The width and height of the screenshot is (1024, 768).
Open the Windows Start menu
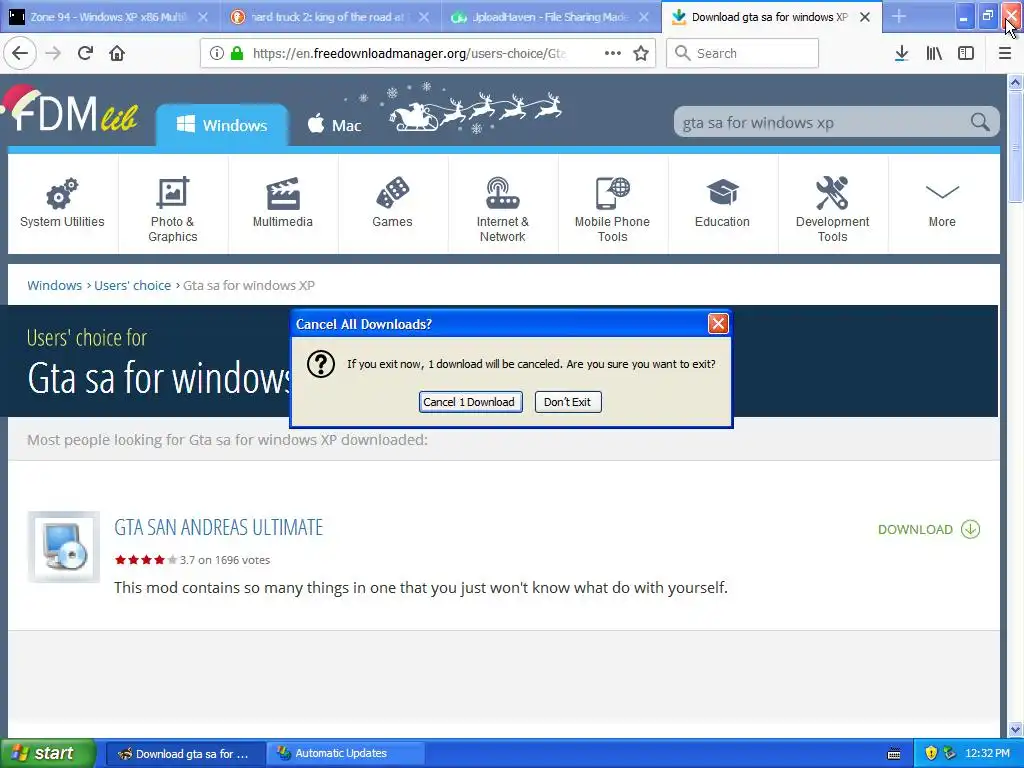pyautogui.click(x=48, y=753)
